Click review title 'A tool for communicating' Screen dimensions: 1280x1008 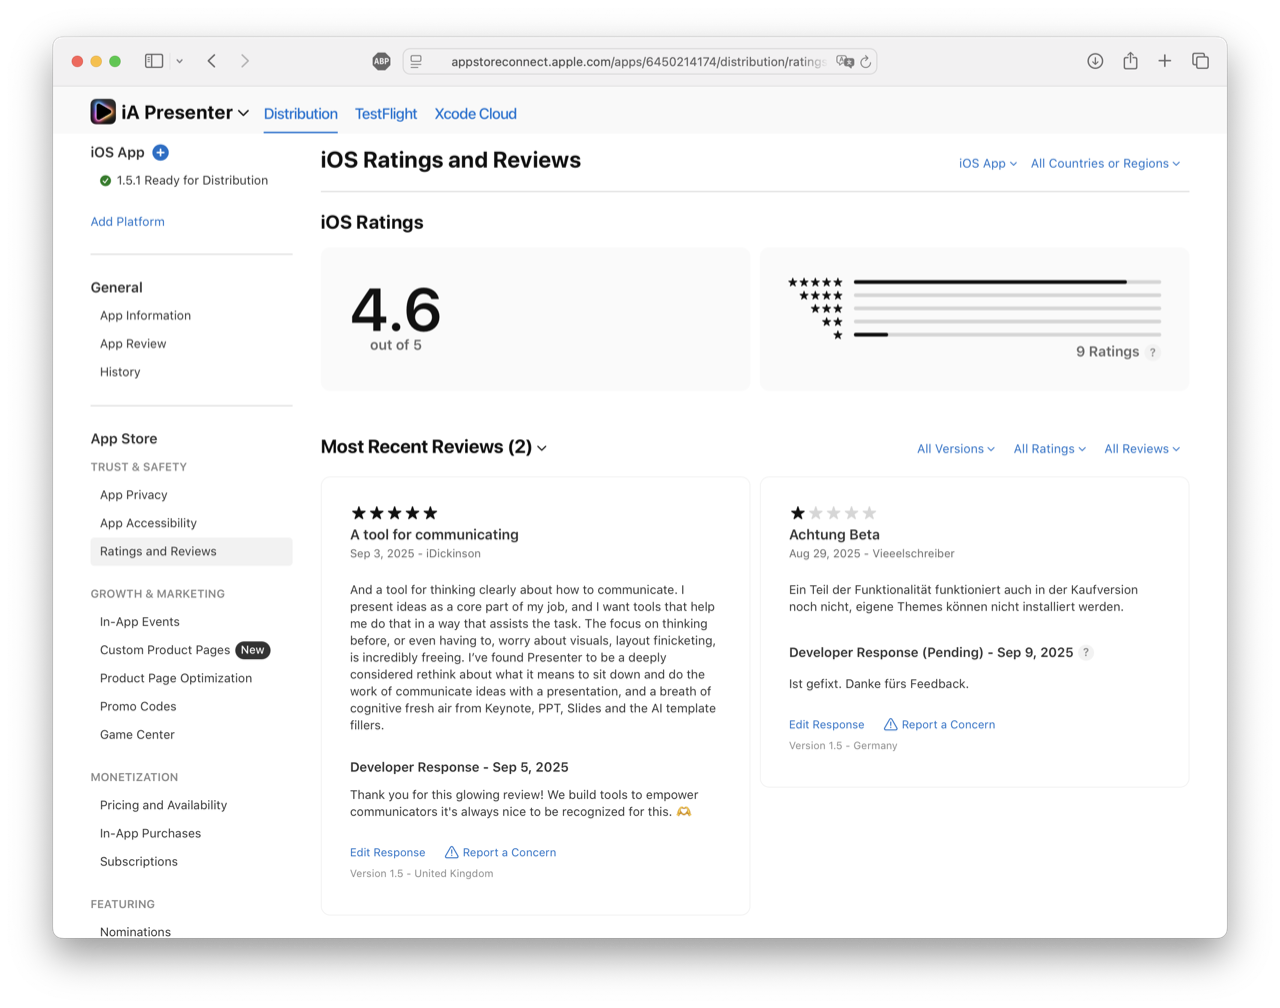click(434, 535)
